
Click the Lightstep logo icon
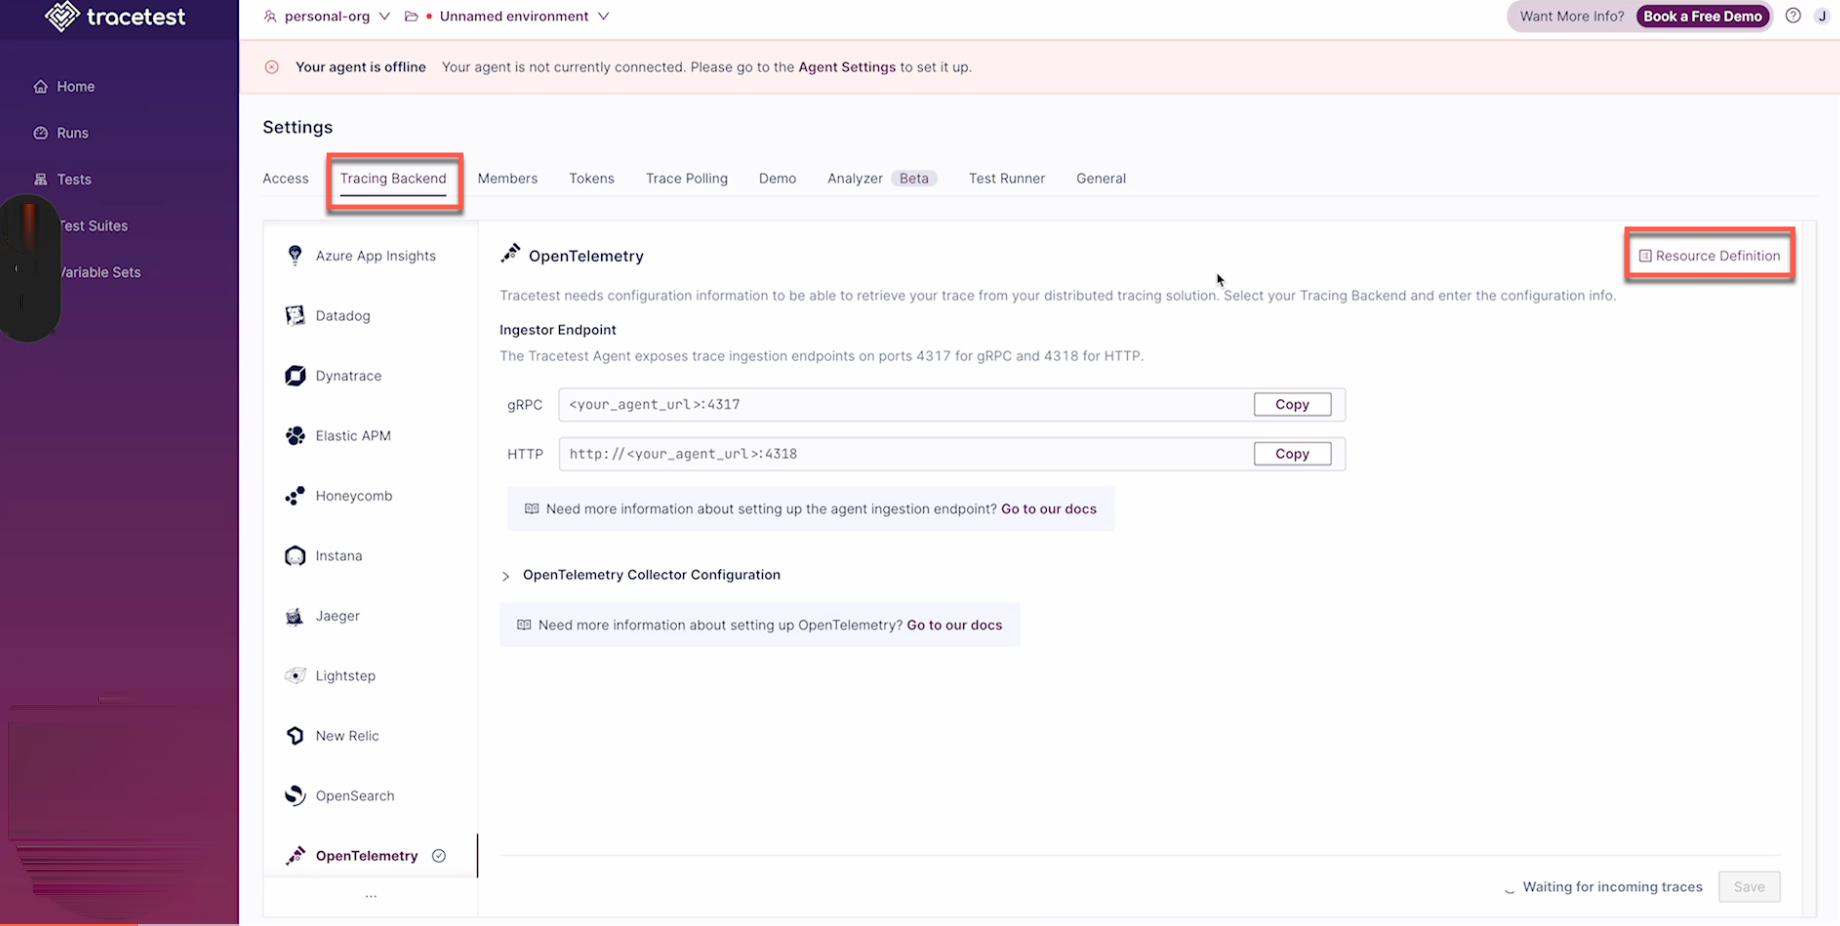(x=295, y=676)
